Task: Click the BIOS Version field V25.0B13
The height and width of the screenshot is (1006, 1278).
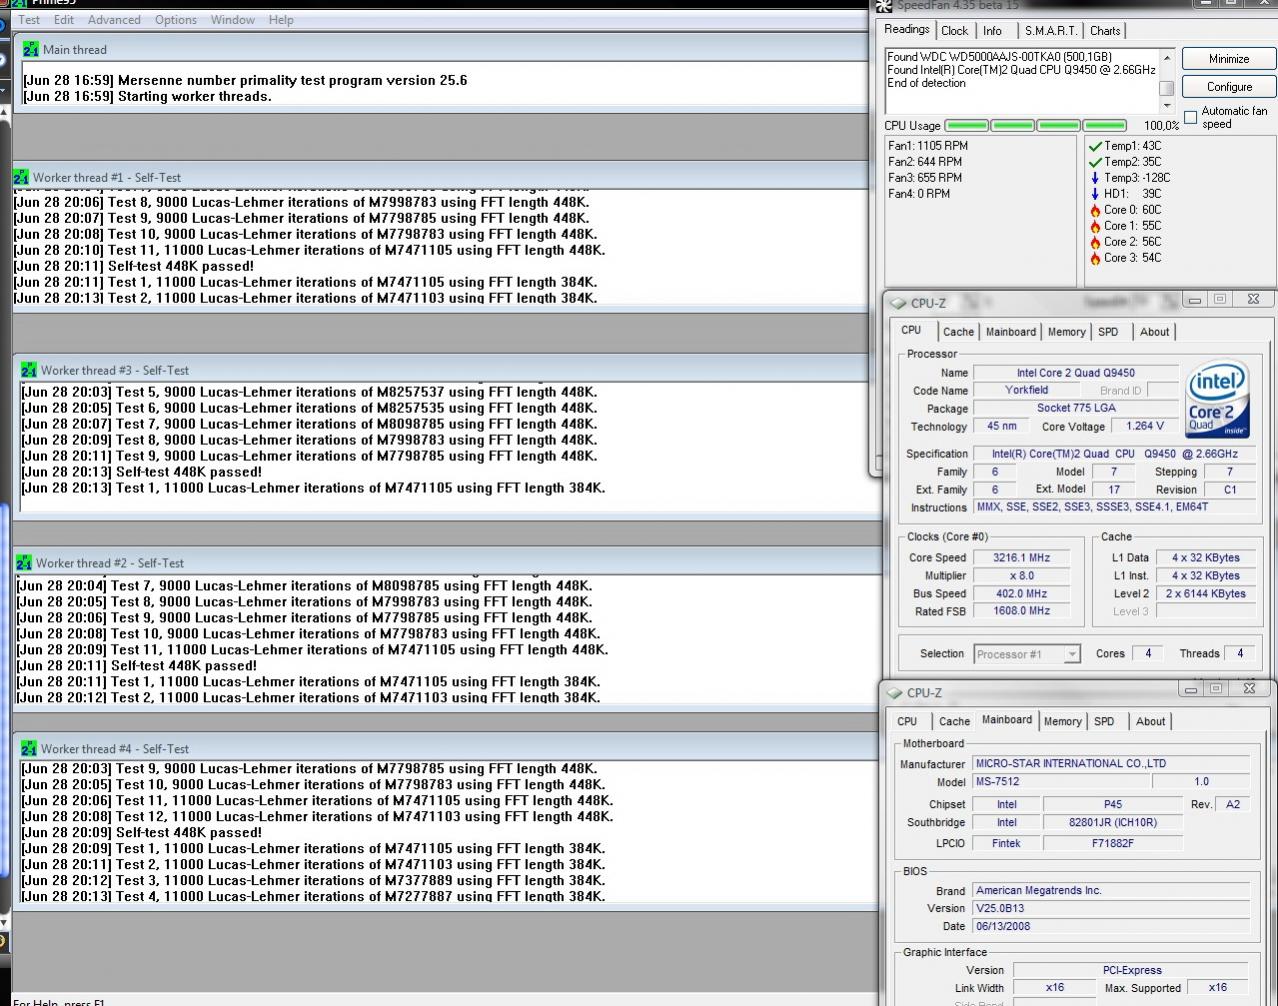Action: coord(1111,908)
